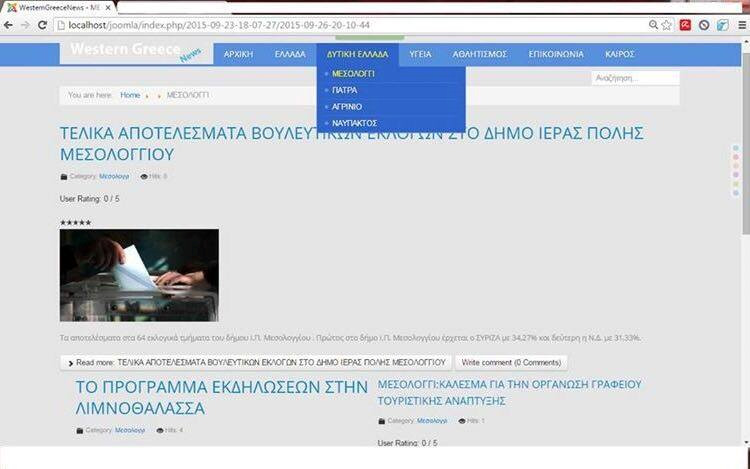Reload the page with refresh icon
The image size is (750, 469).
(x=42, y=25)
